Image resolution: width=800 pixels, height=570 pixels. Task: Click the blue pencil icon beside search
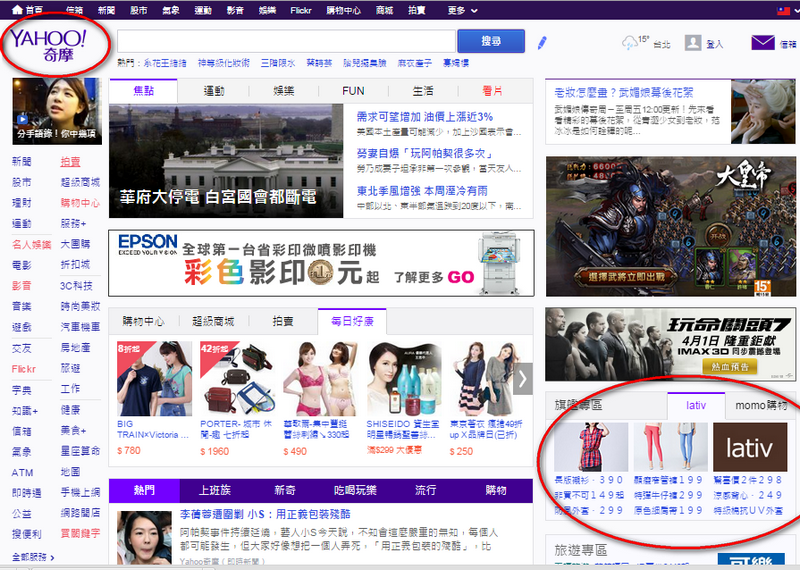[x=542, y=43]
